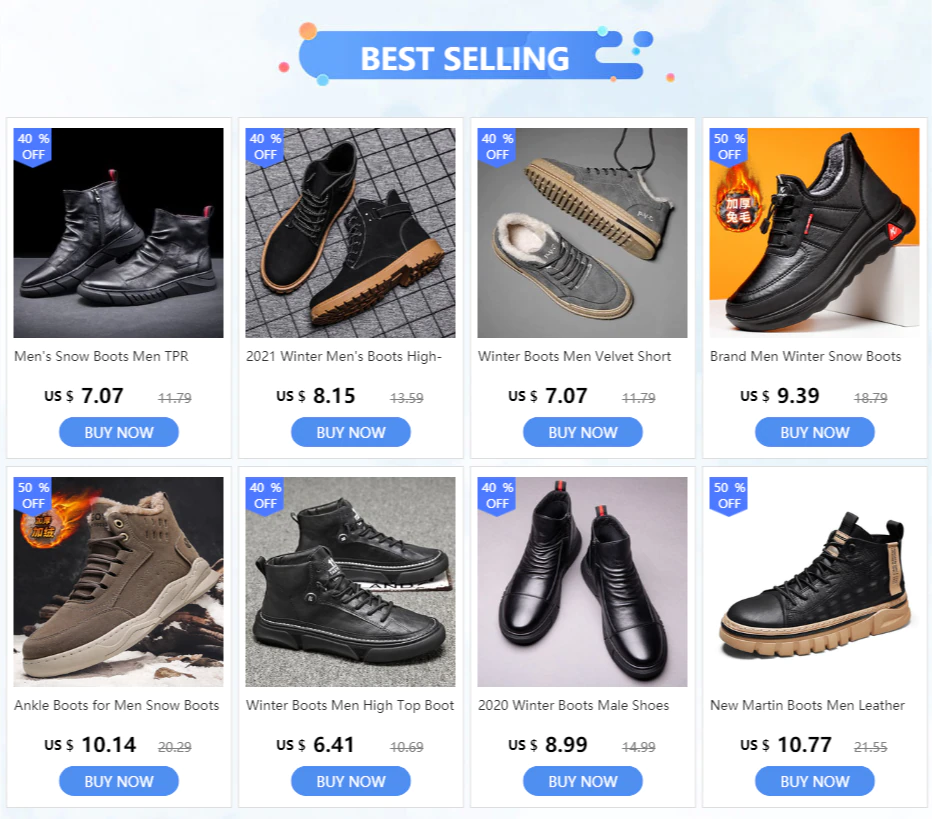Image resolution: width=932 pixels, height=819 pixels.
Task: Click BUY NOW under Ankle Boots for Men
Action: point(119,781)
